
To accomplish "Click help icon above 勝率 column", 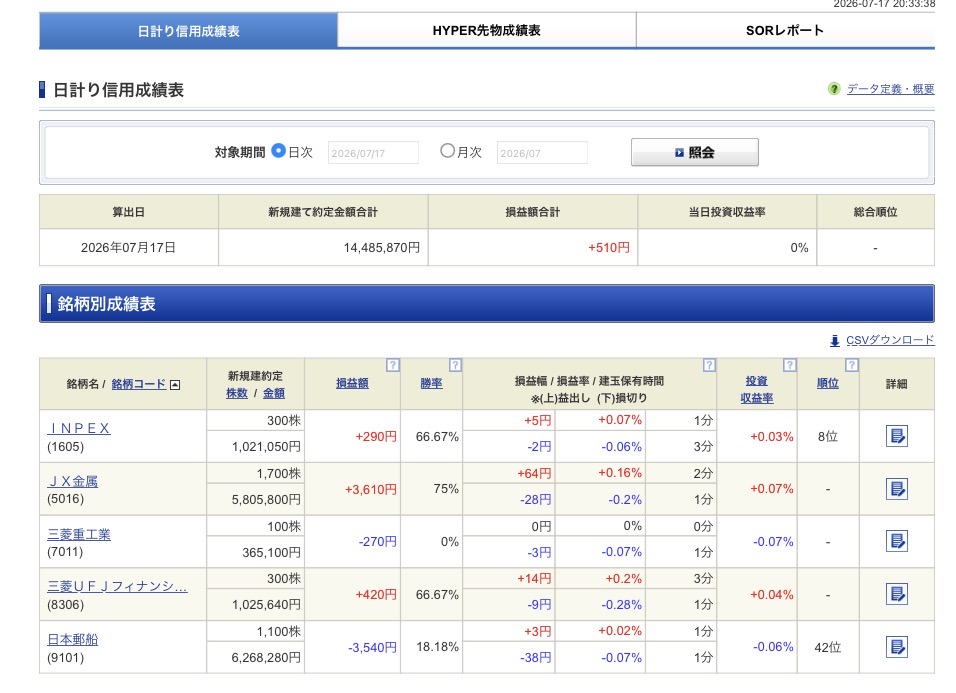I will 455,365.
